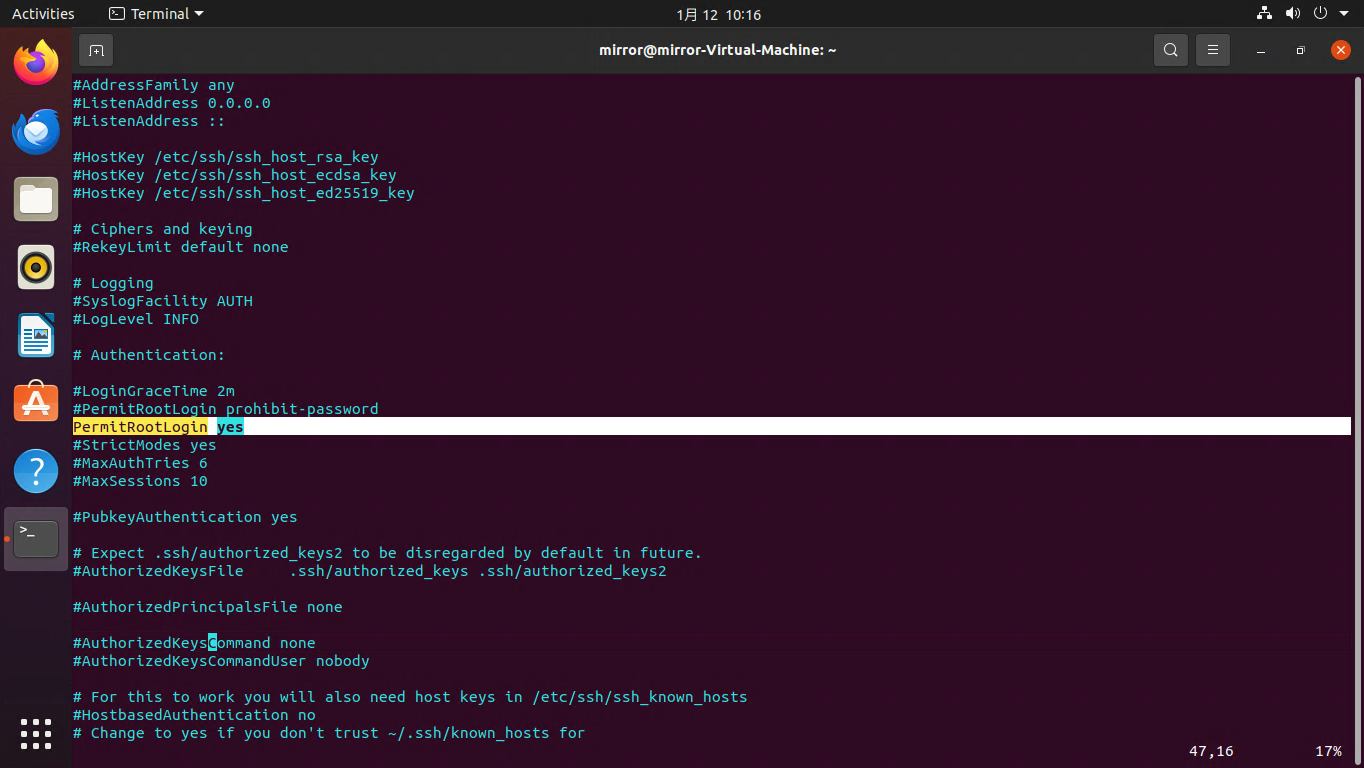Viewport: 1364px width, 768px height.
Task: Open a new terminal tab
Action: (x=96, y=50)
